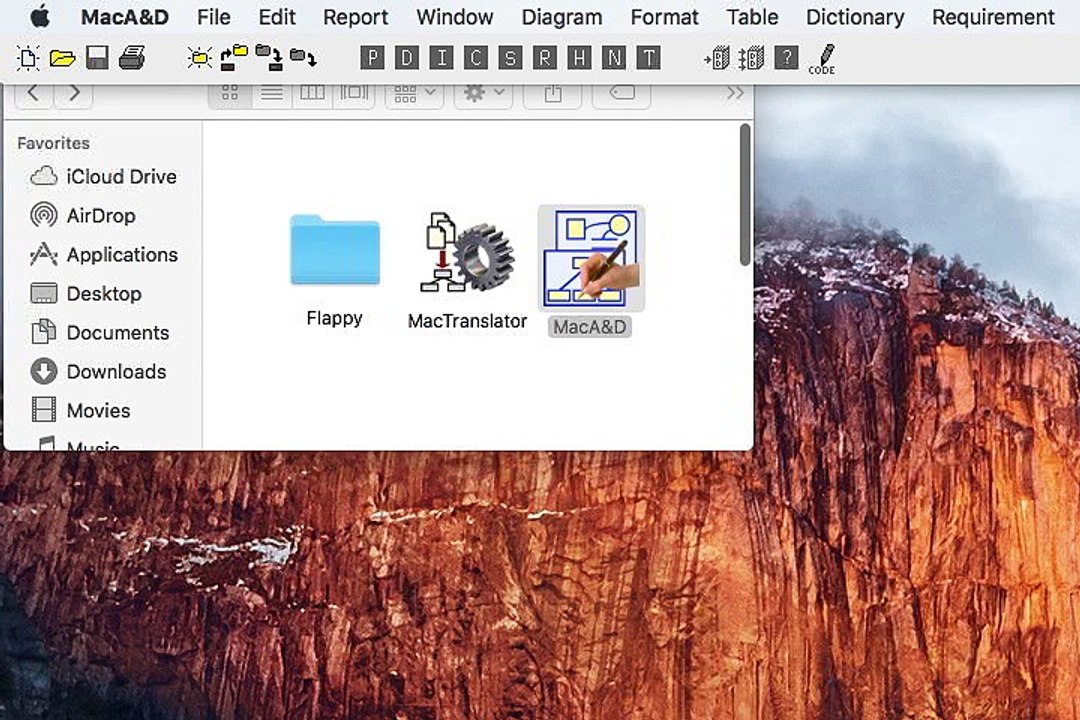
Task: Click the gray folder icon with curved arrow
Action: [303, 58]
